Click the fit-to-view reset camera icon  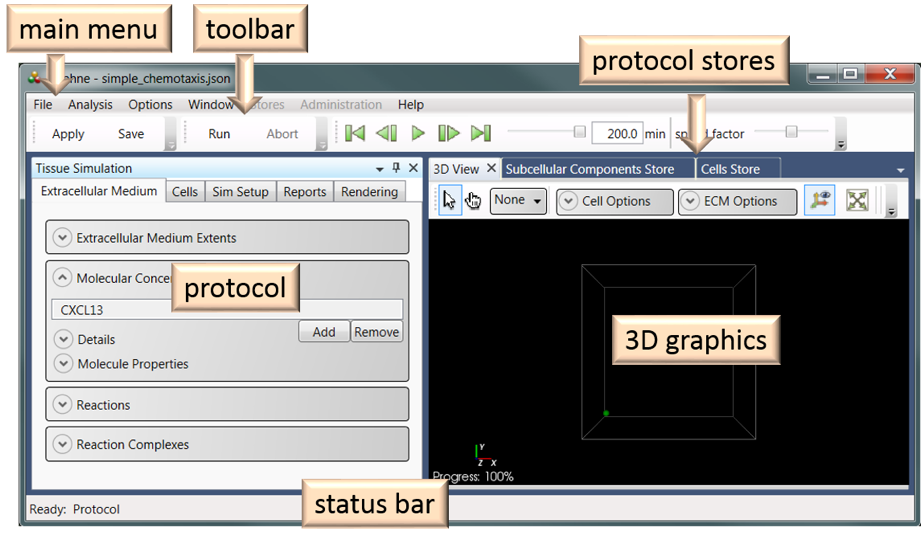[x=857, y=200]
